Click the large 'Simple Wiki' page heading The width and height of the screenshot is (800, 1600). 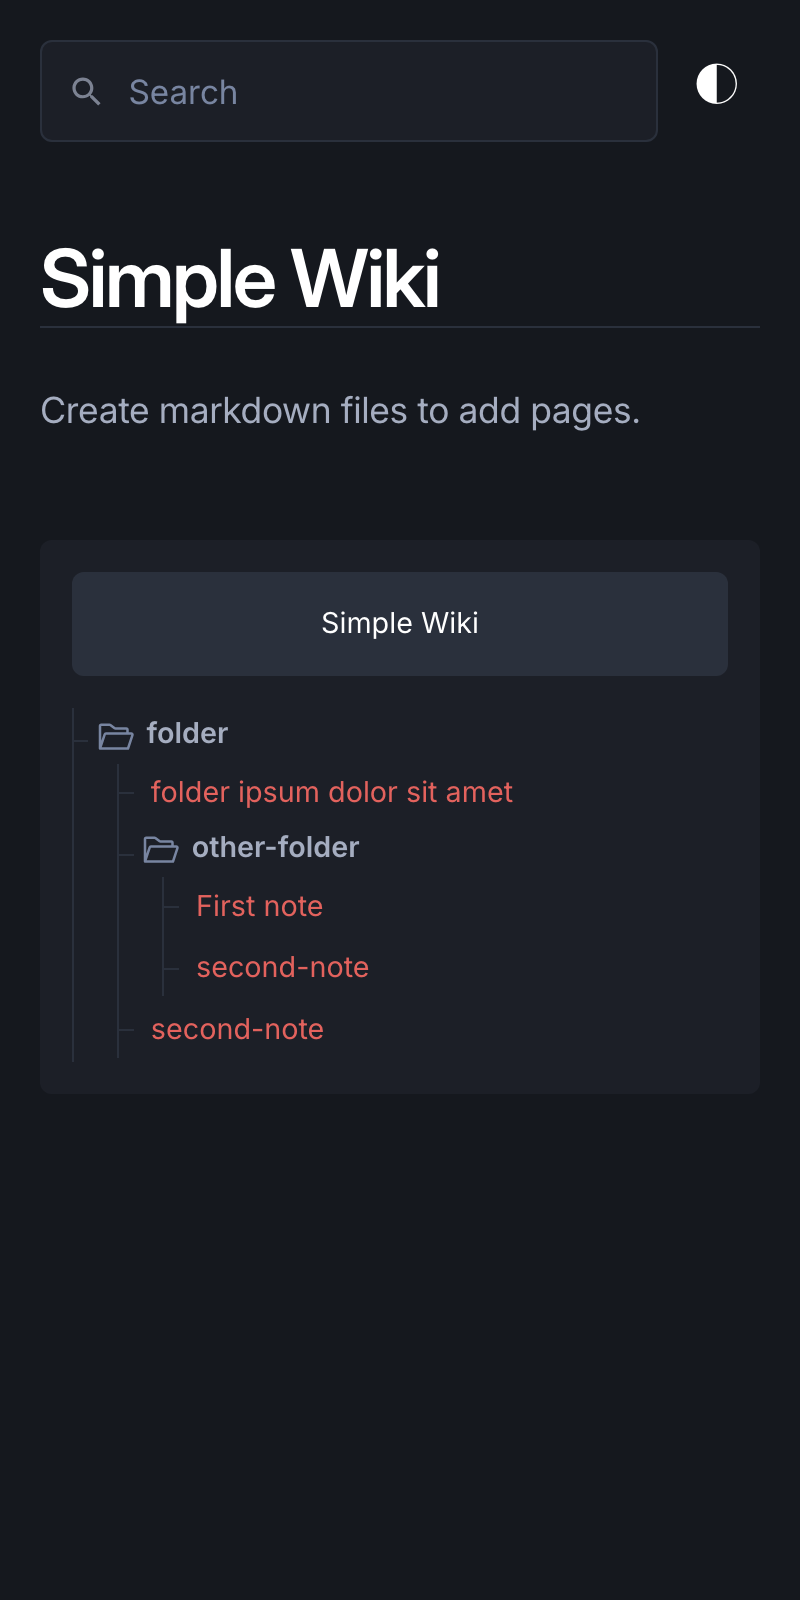pos(240,279)
